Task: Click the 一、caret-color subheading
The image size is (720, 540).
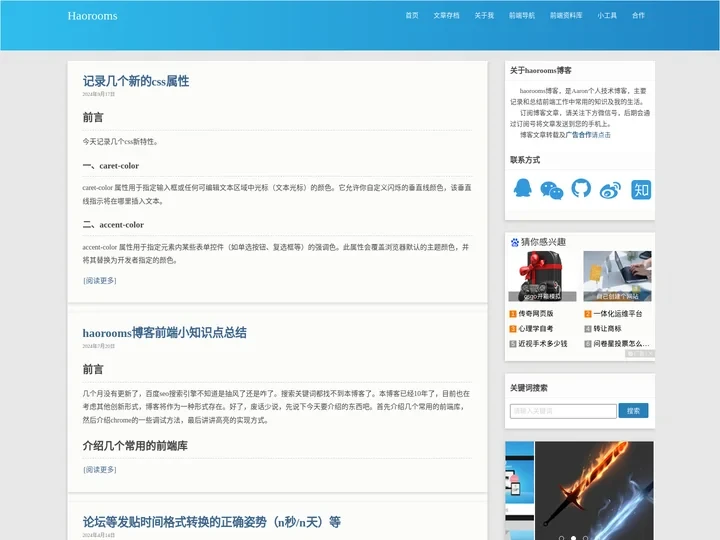Action: (x=111, y=166)
